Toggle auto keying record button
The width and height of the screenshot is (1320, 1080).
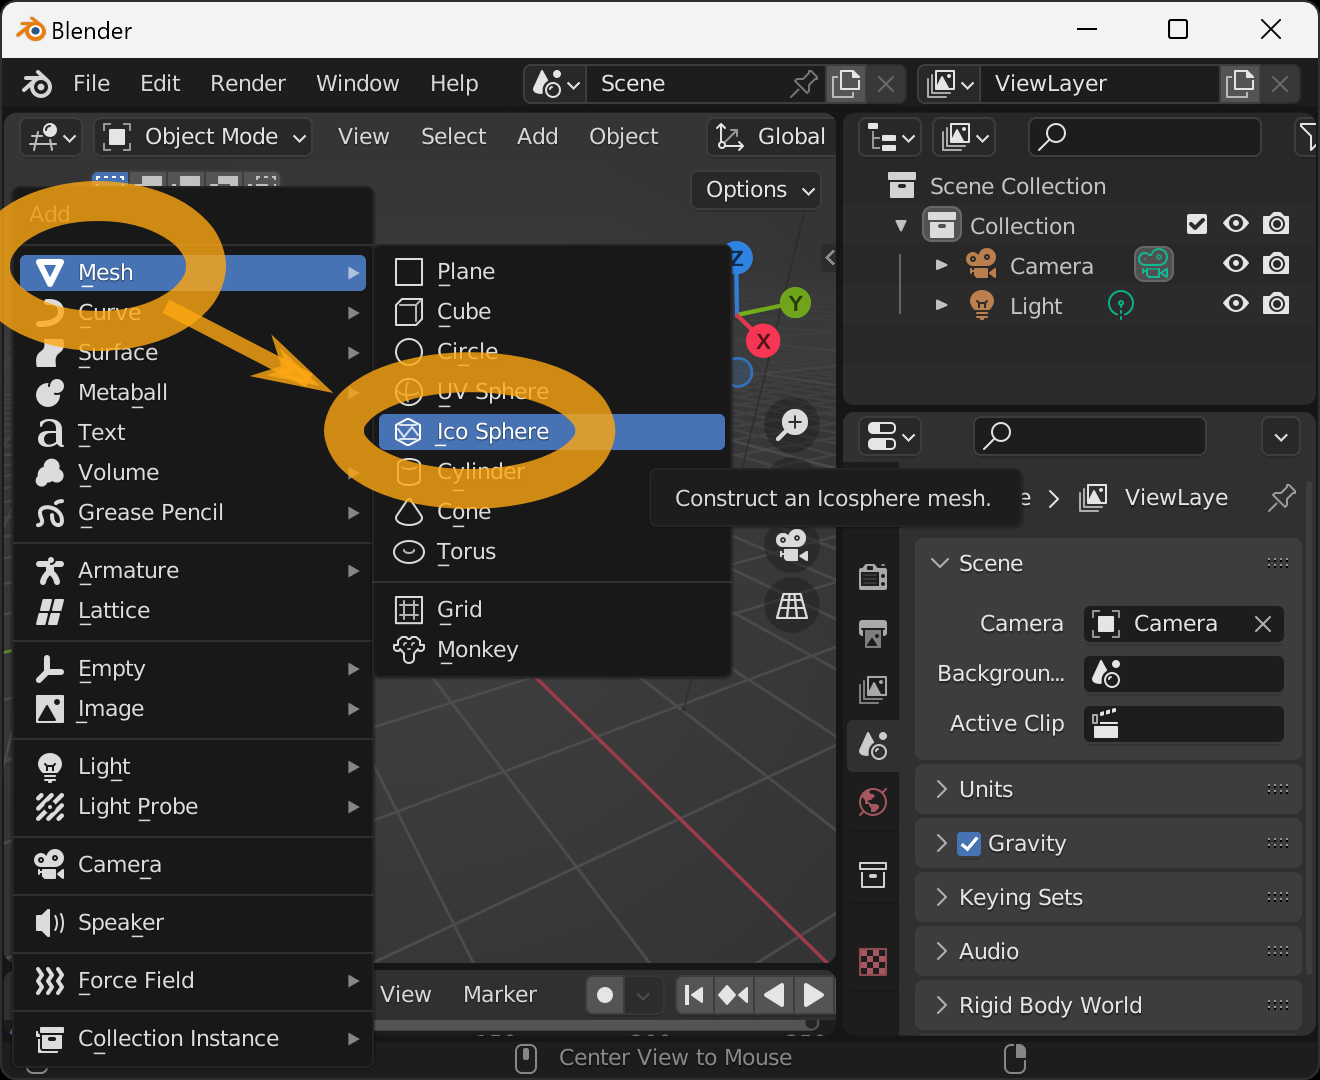coord(605,995)
